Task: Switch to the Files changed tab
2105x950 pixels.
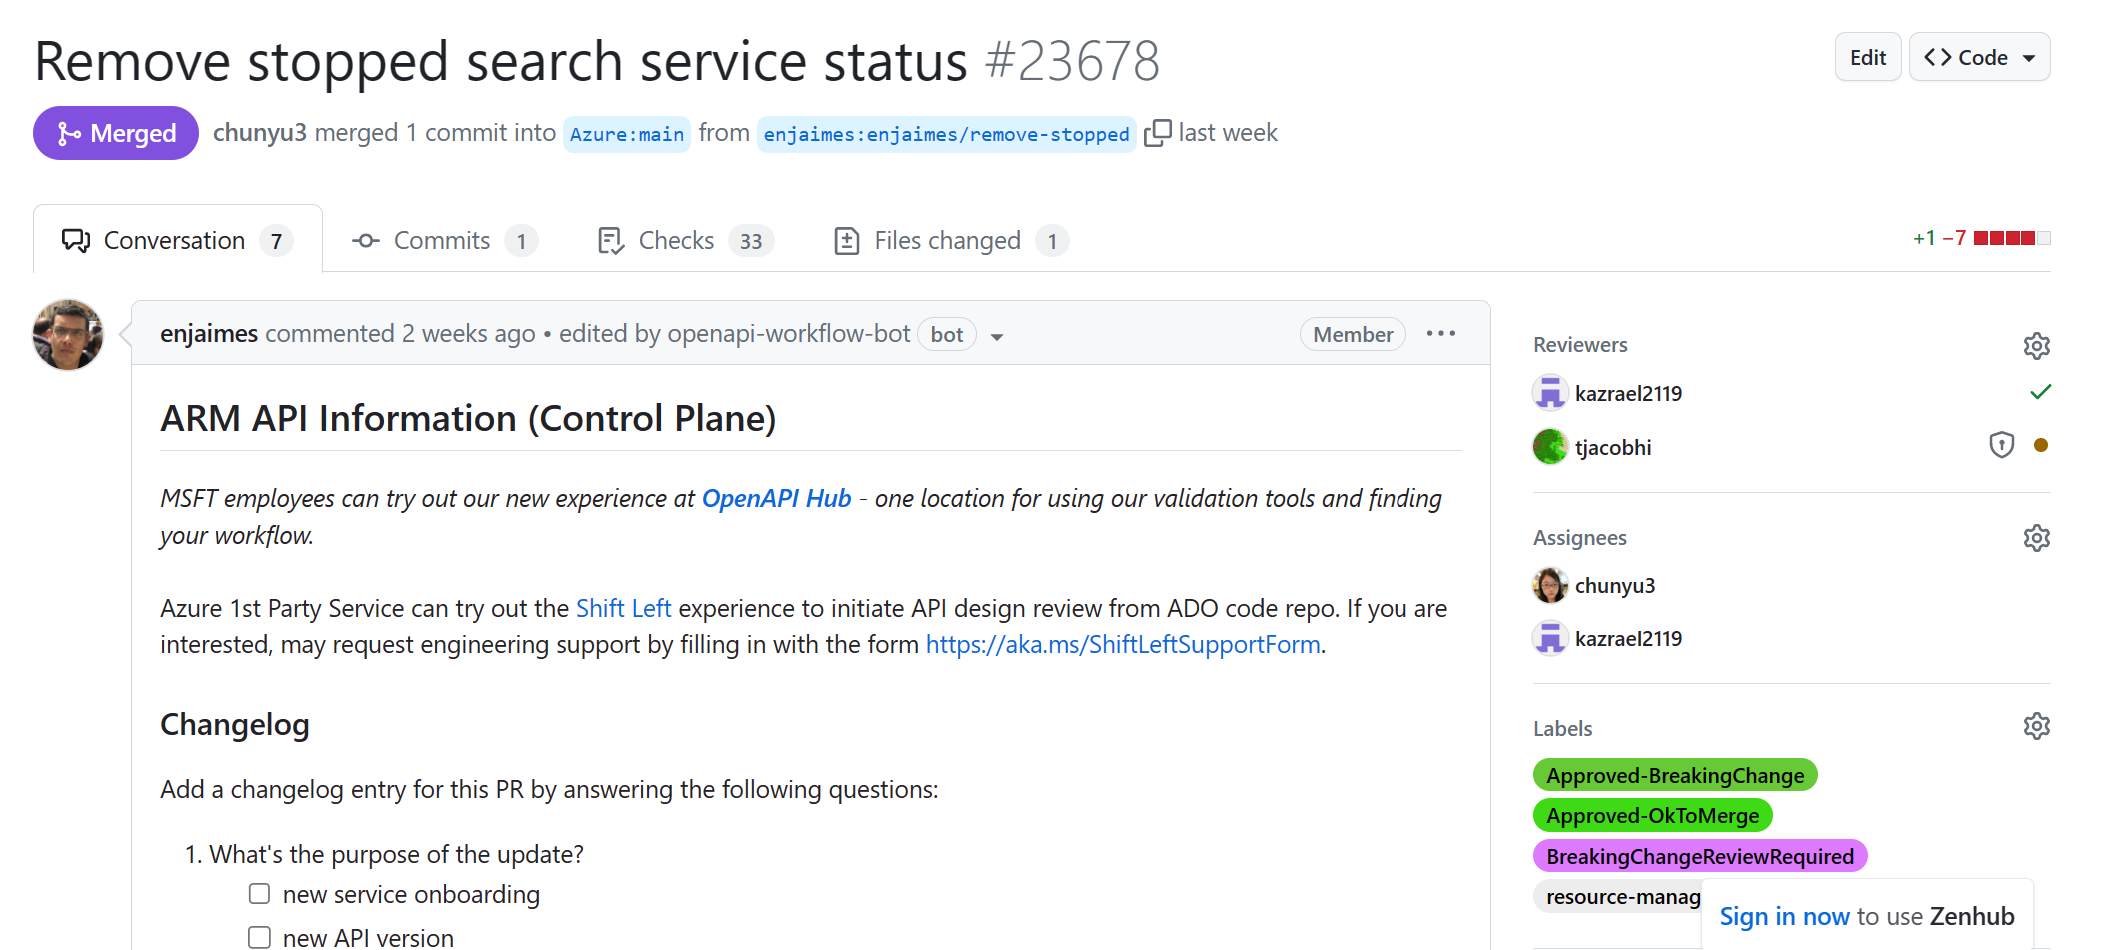Action: pyautogui.click(x=946, y=240)
